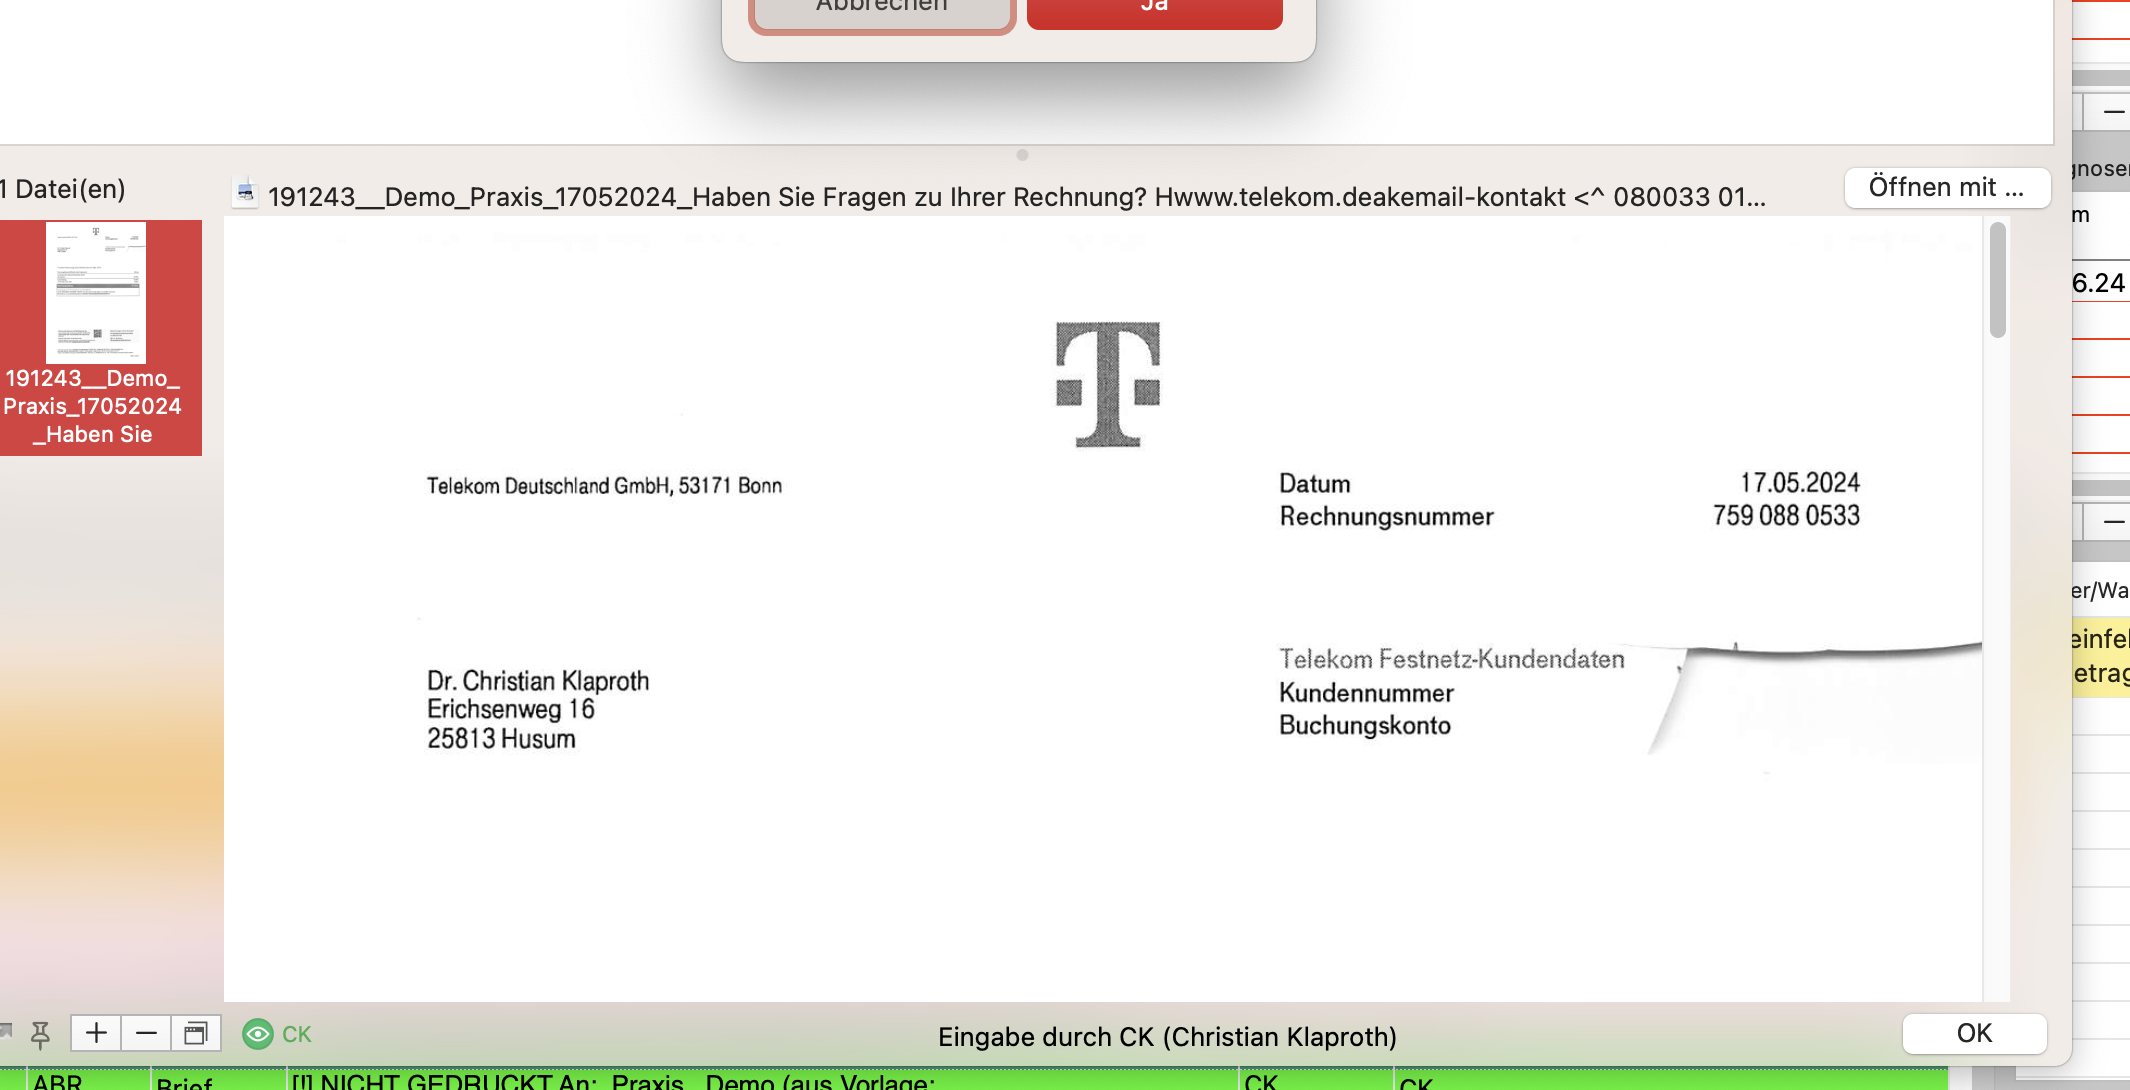
Task: Click the 'Telekom Deutschland GmbH, 53171 Bonn' sender line
Action: (x=604, y=486)
